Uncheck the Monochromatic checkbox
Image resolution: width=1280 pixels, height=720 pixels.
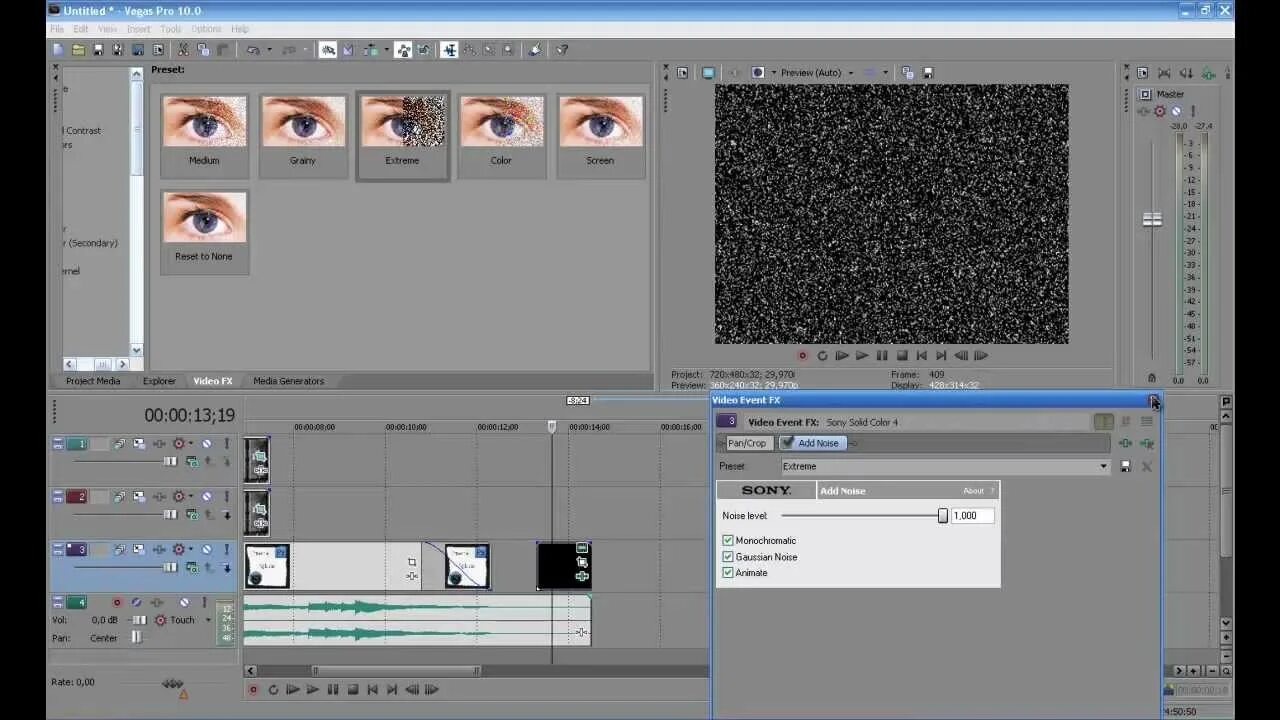click(728, 541)
